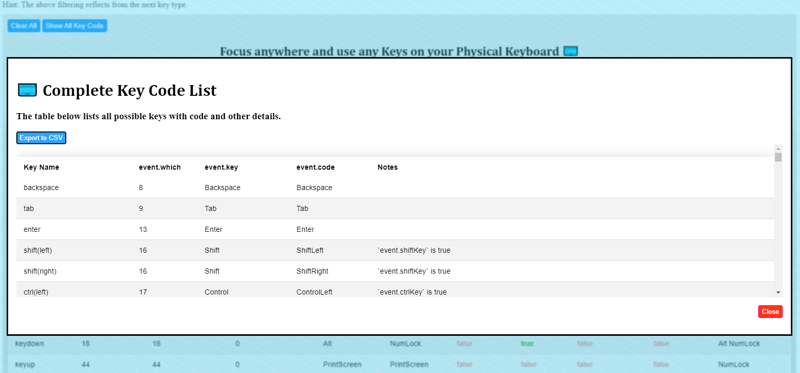Click the event.ctrlKey is true note
800x373 pixels.
412,292
